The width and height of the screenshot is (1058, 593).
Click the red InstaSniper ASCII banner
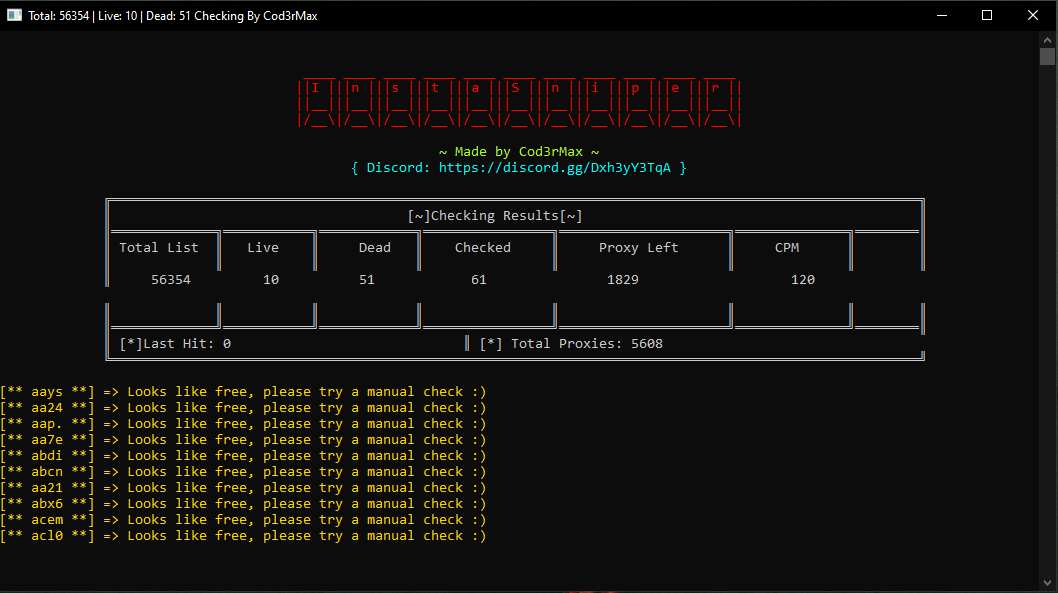point(520,103)
